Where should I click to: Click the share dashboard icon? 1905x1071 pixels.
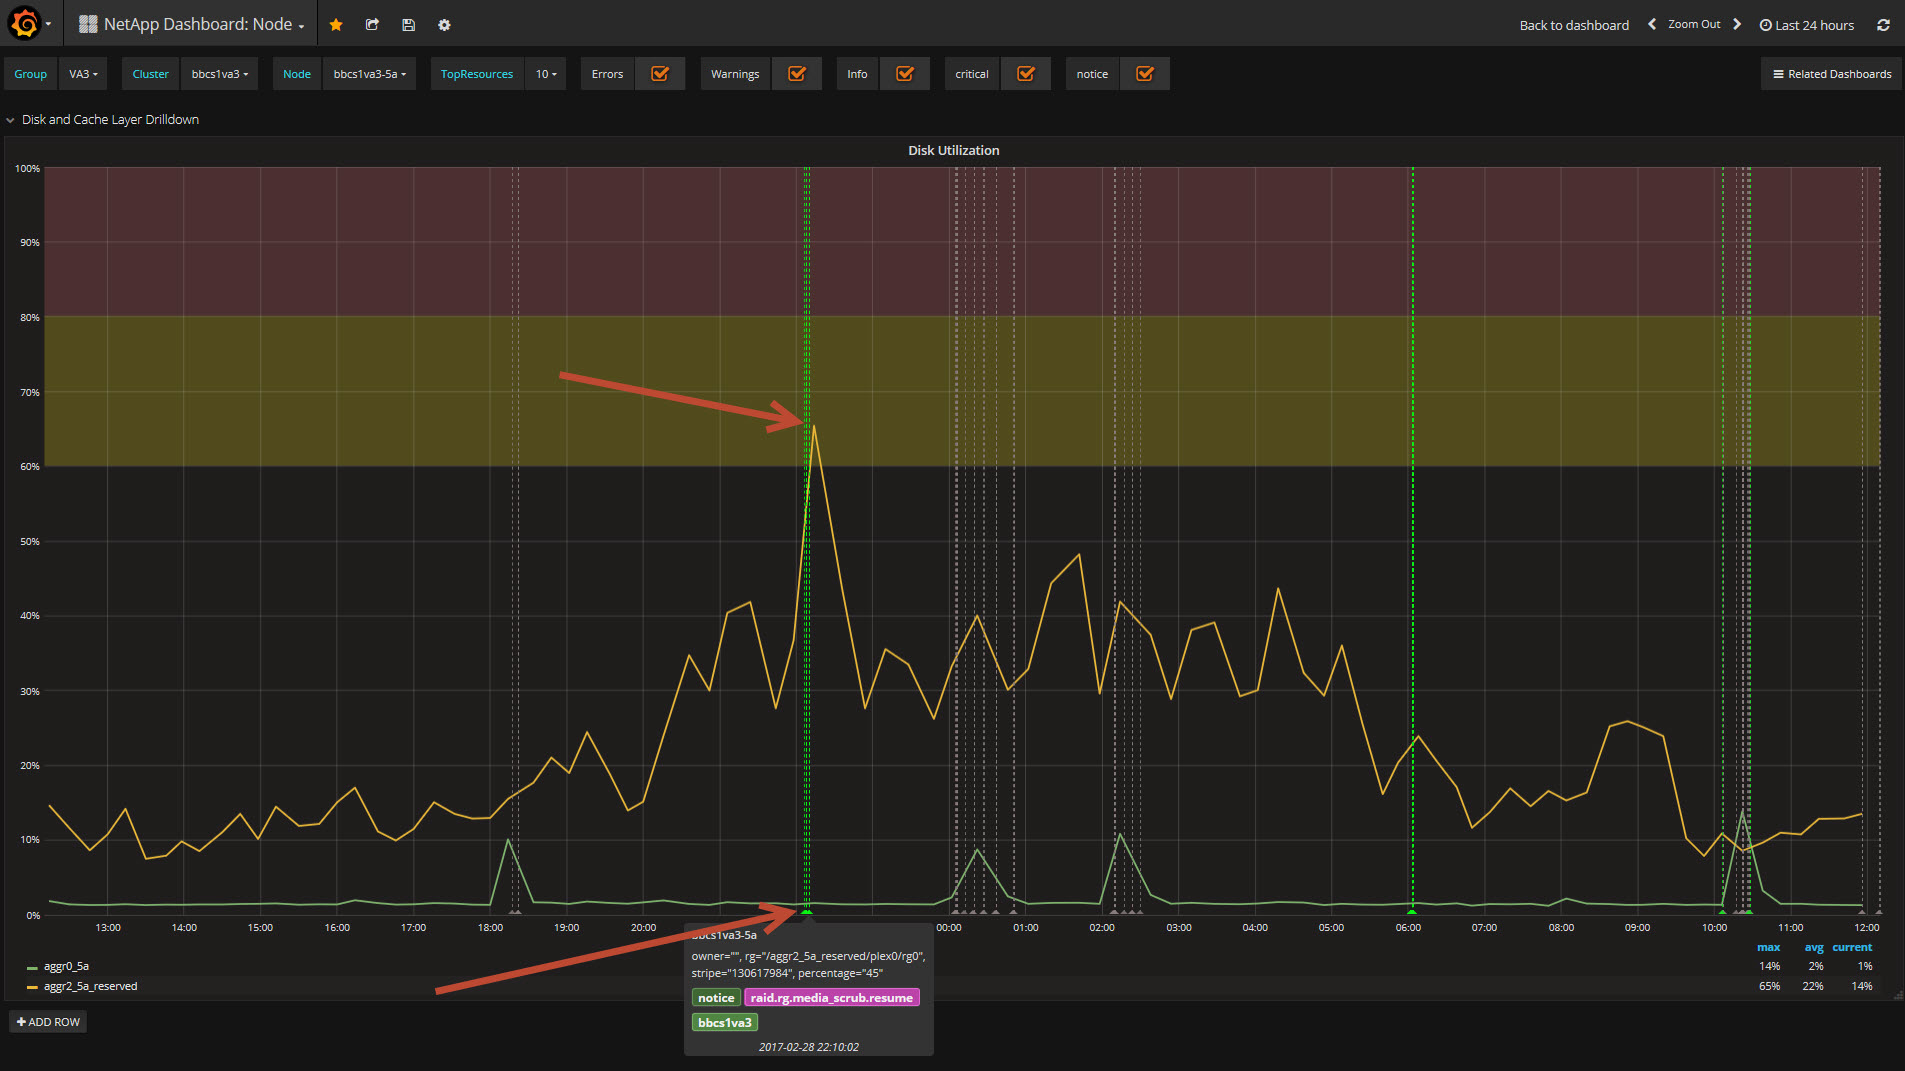pos(372,25)
